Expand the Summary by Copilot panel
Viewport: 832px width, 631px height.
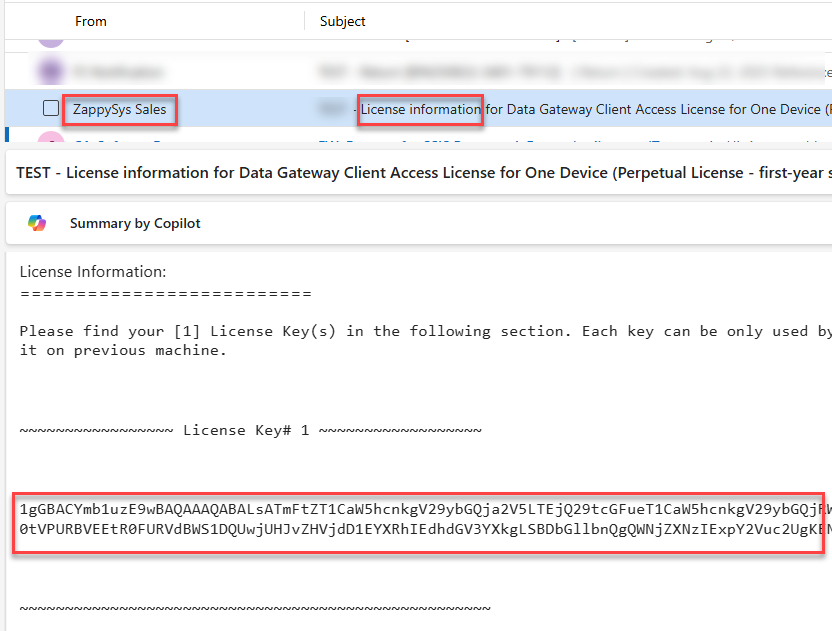click(x=419, y=223)
